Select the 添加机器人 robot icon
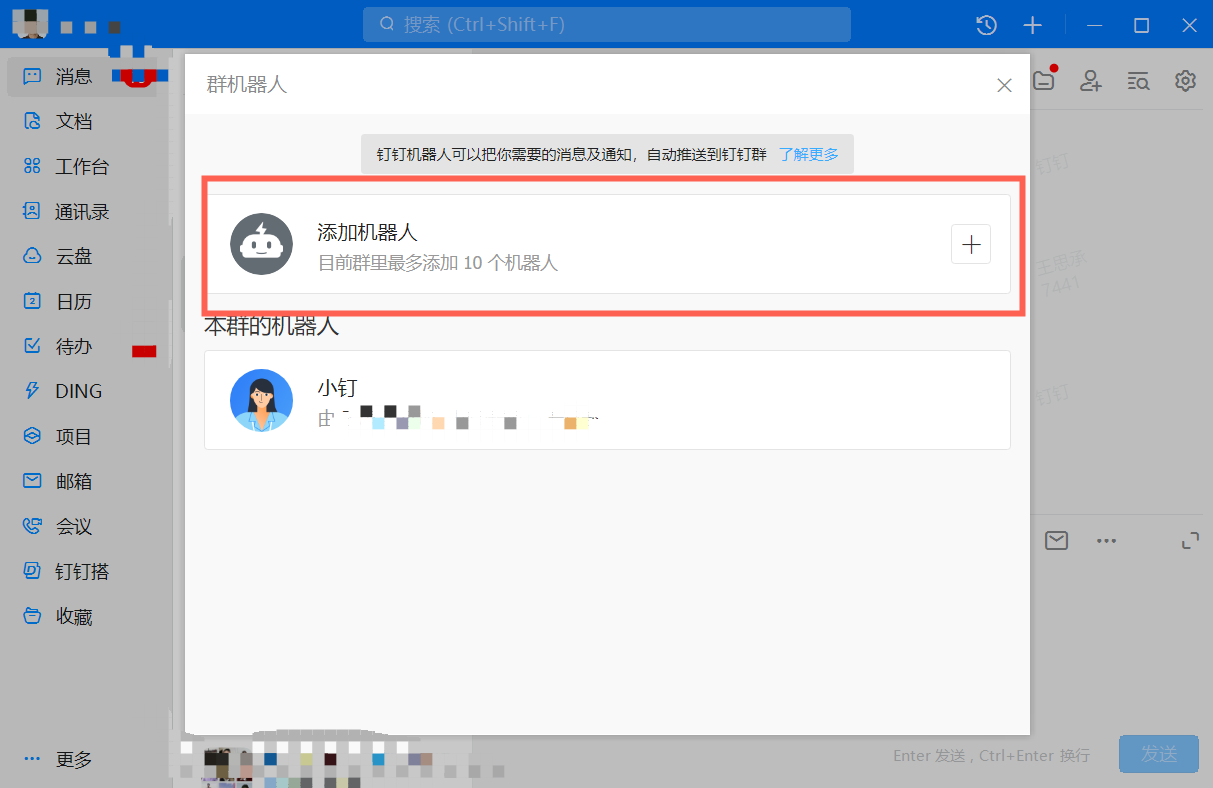Image resolution: width=1213 pixels, height=788 pixels. (x=261, y=244)
